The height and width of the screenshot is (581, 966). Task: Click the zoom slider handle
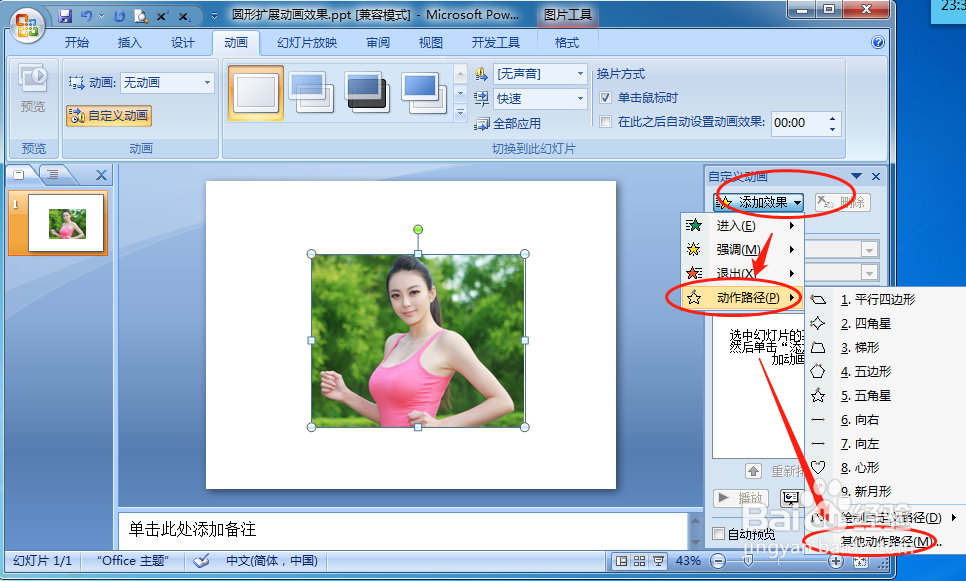click(748, 561)
